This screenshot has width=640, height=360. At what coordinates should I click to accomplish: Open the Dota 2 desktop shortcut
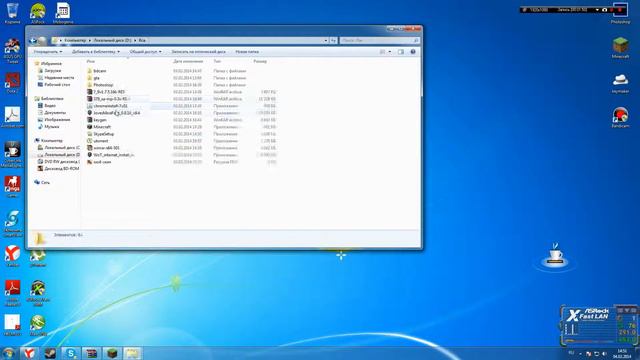coord(12,82)
